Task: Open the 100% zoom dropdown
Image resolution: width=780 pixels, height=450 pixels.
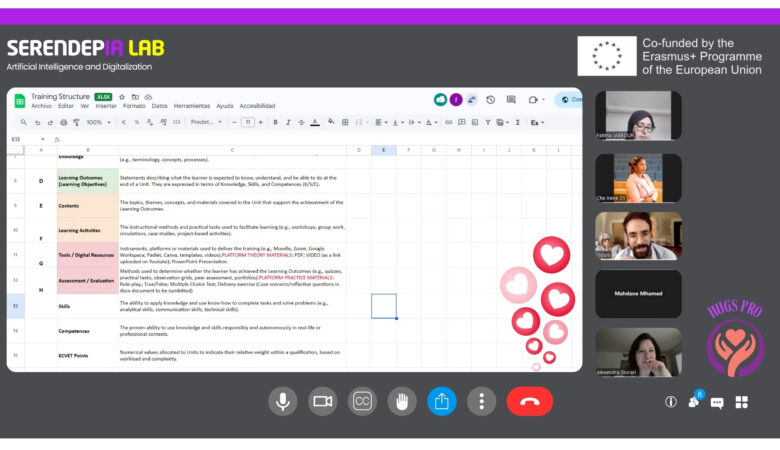Action: pos(98,122)
